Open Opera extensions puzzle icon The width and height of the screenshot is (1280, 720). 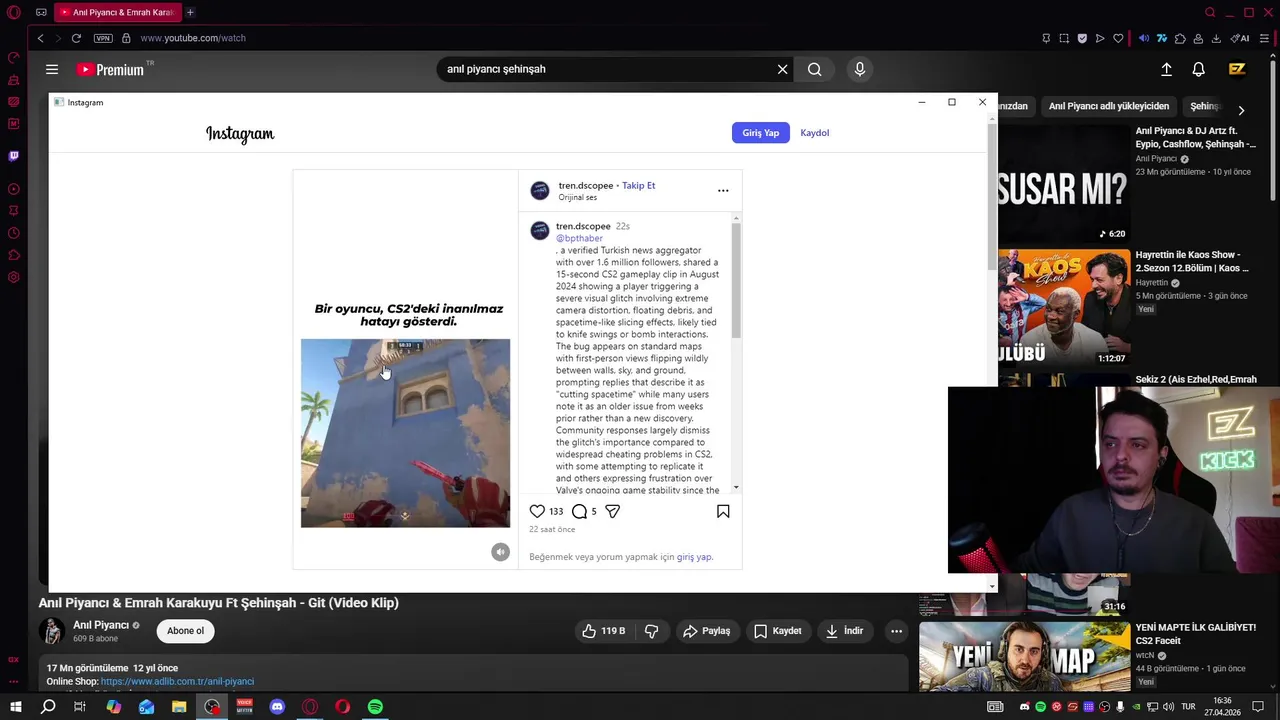(1180, 38)
